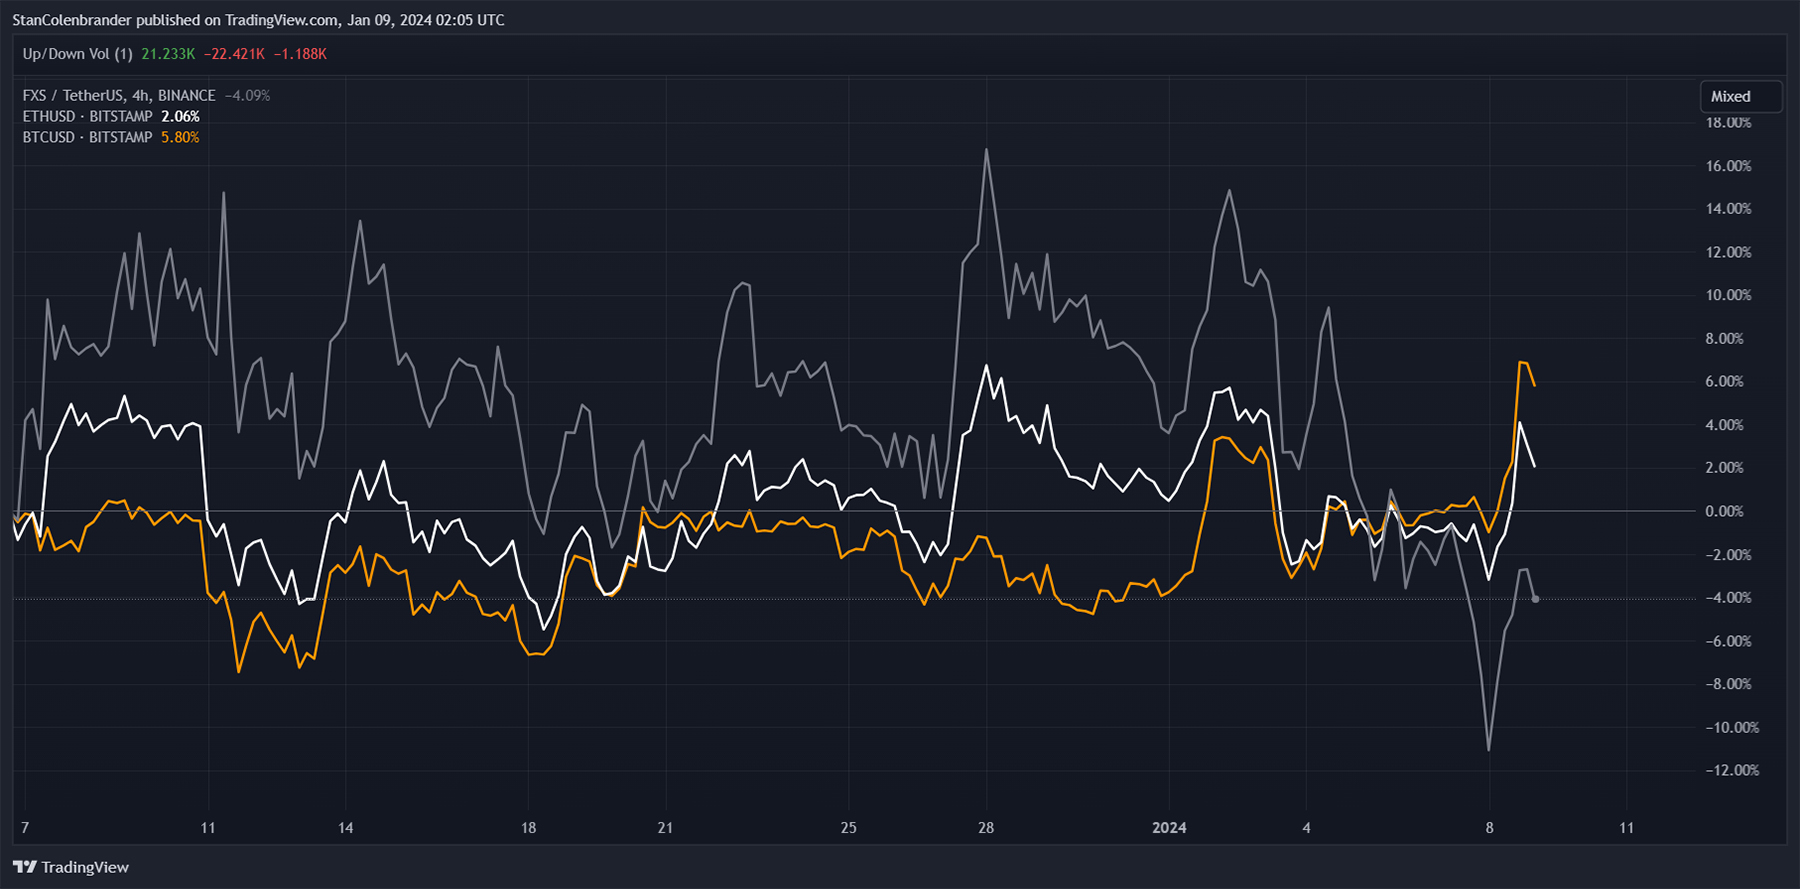The height and width of the screenshot is (889, 1800).
Task: Click the FXS / TetherUS symbol title
Action: tap(118, 96)
